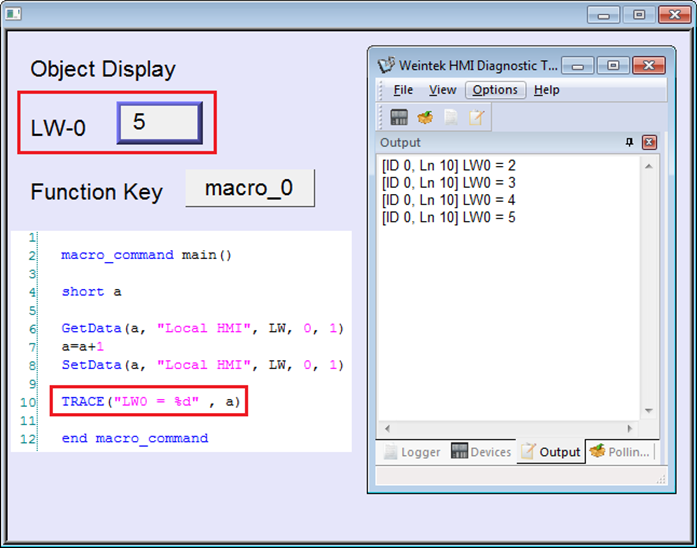Viewport: 697px width, 548px height.
Task: Click the Logger document toolbar icon
Action: [x=451, y=117]
